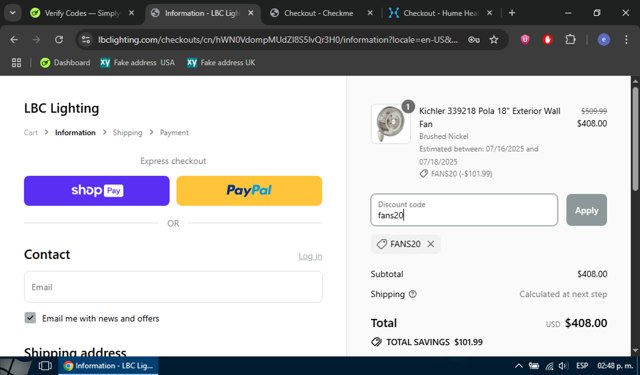The image size is (640, 375).
Task: Open the Fake address UK bookmark
Action: tap(221, 62)
